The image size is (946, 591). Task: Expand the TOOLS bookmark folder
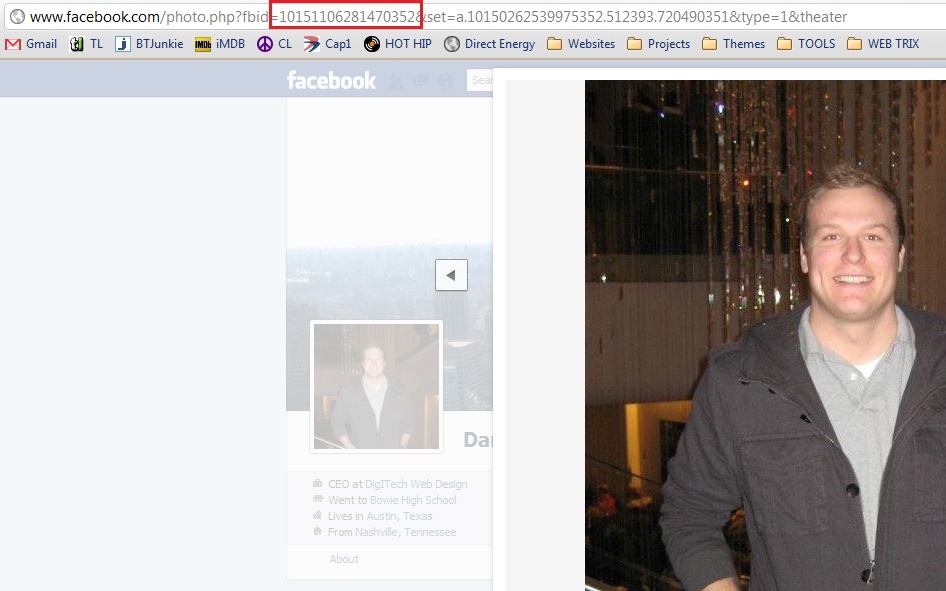806,44
